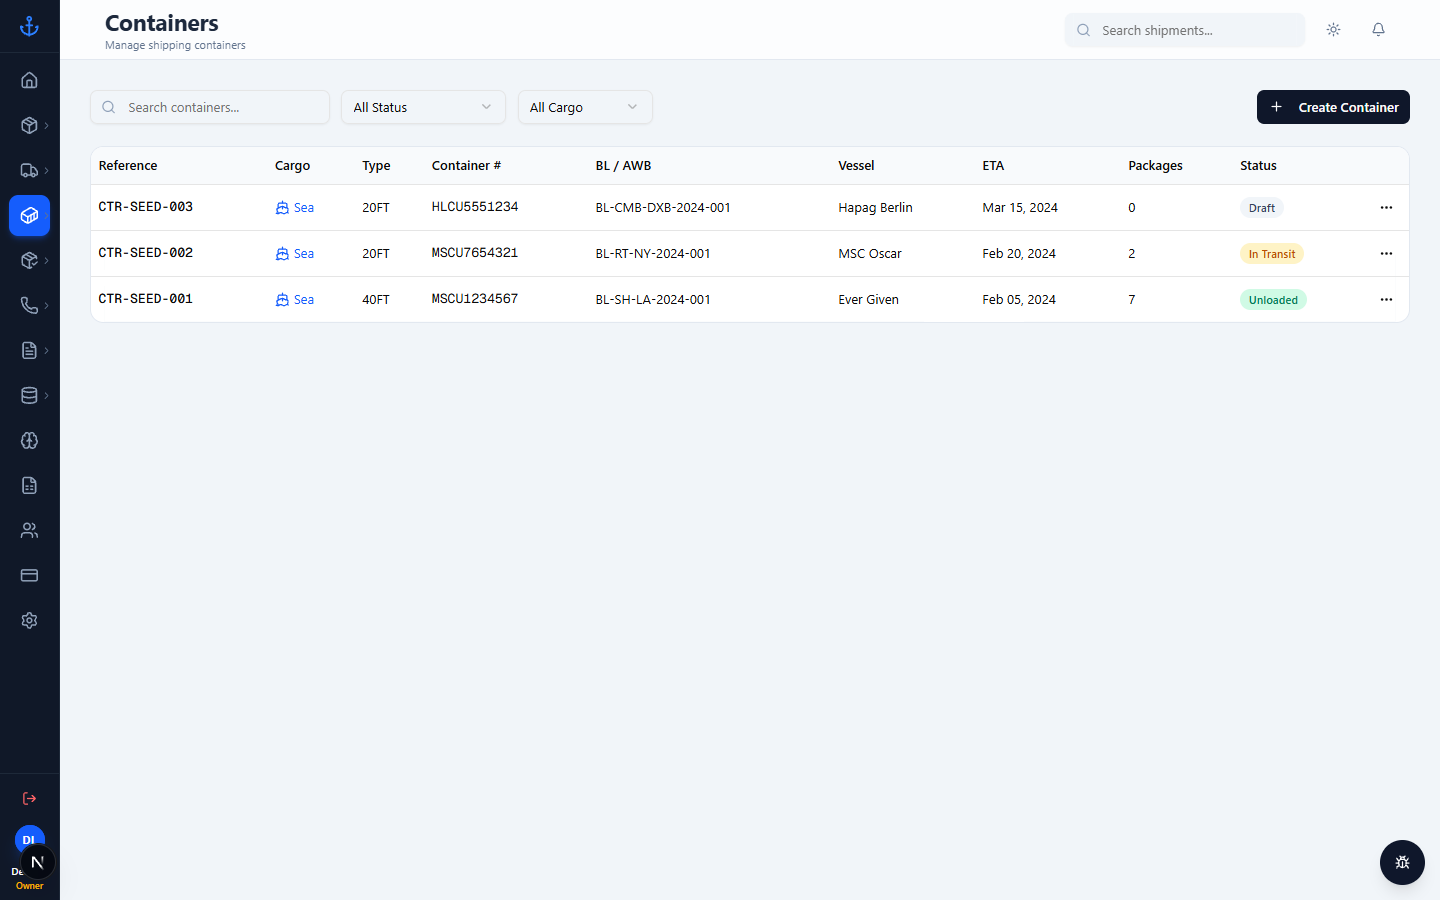The image size is (1440, 900).
Task: Click the anchor logo icon
Action: click(29, 26)
